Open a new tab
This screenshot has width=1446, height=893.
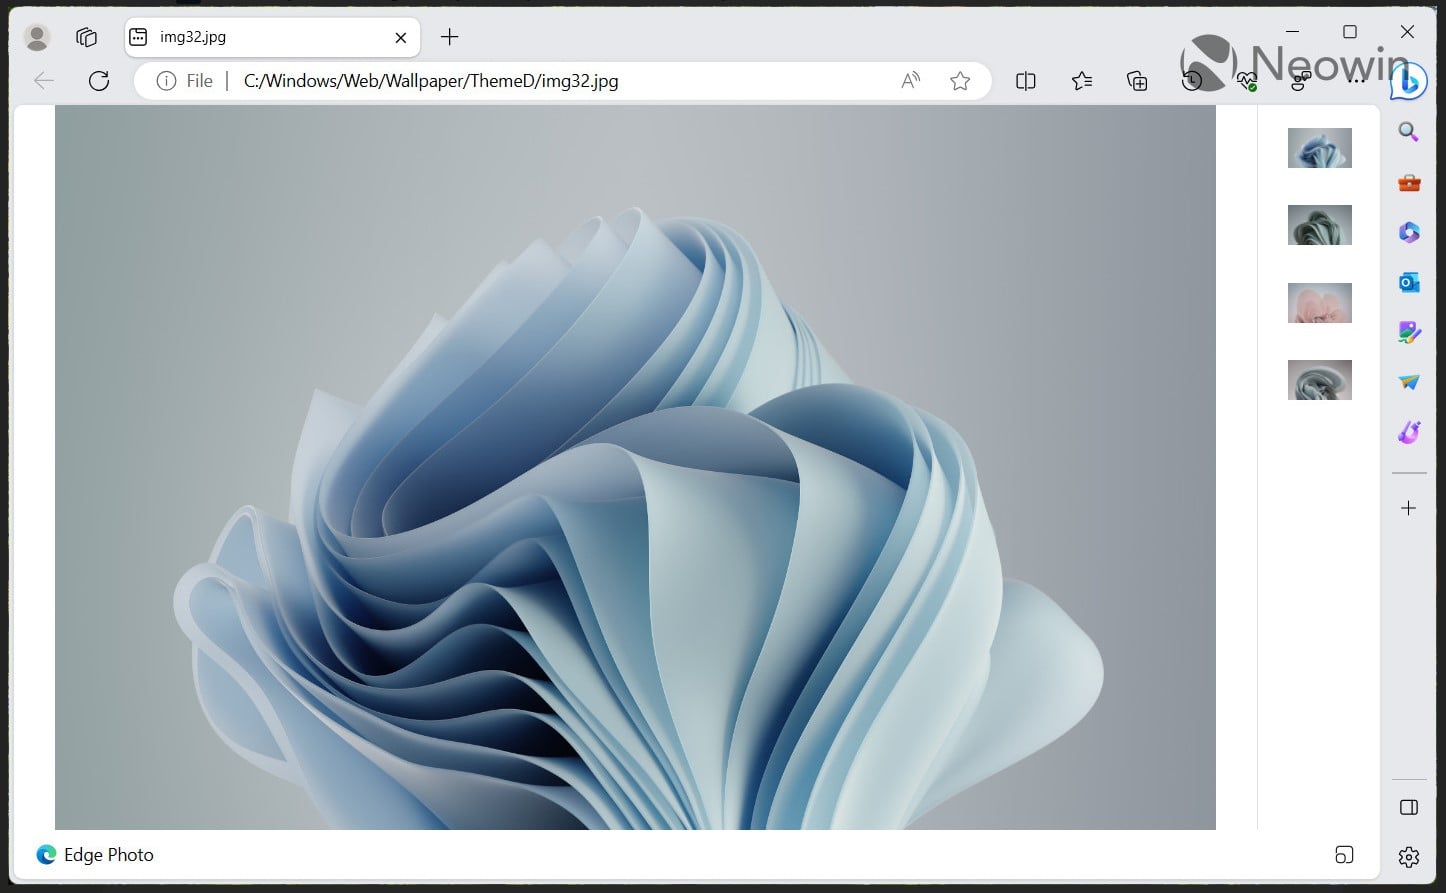point(450,37)
